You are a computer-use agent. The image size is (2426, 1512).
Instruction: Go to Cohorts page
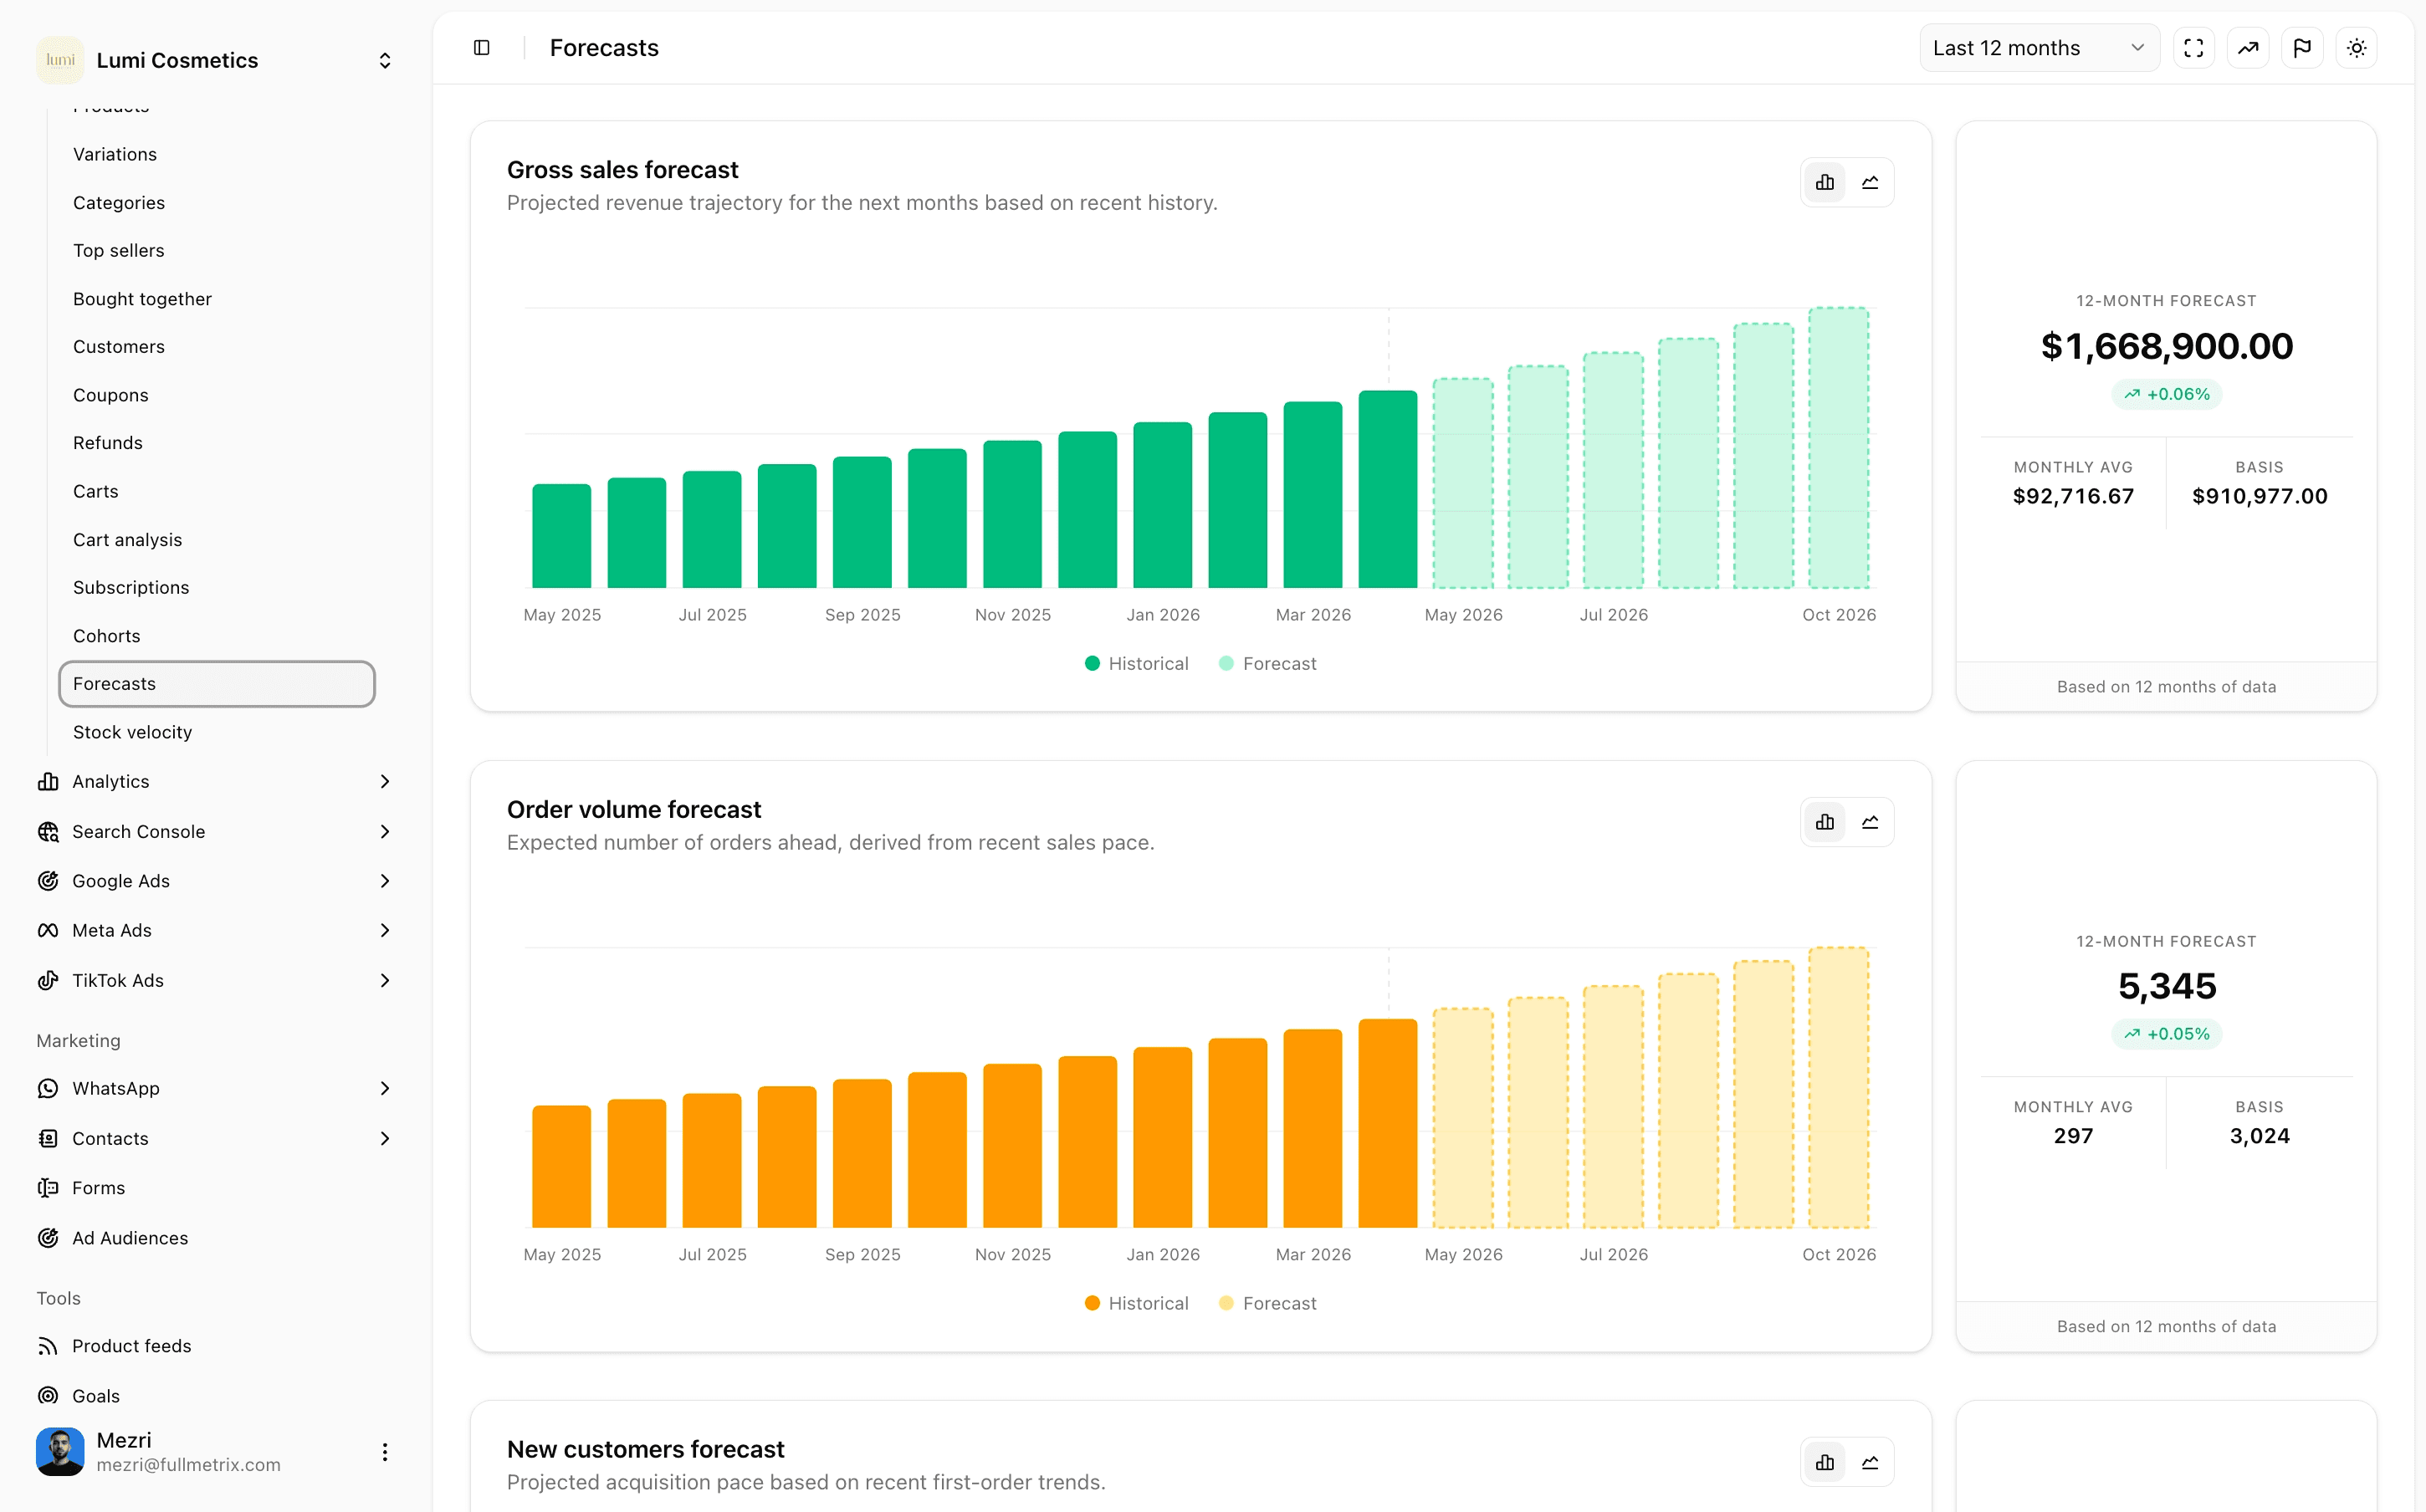click(107, 636)
